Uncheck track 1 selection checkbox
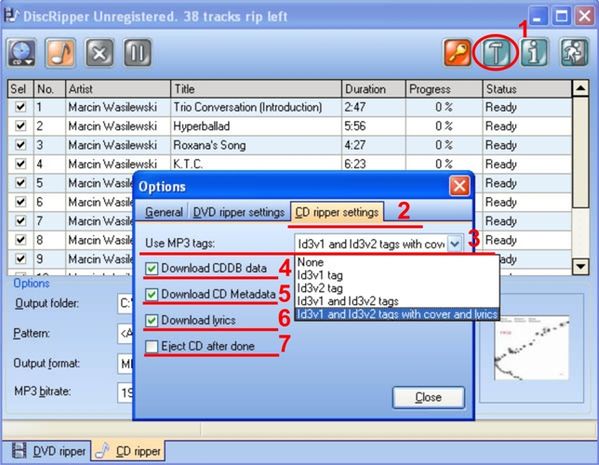 20,107
